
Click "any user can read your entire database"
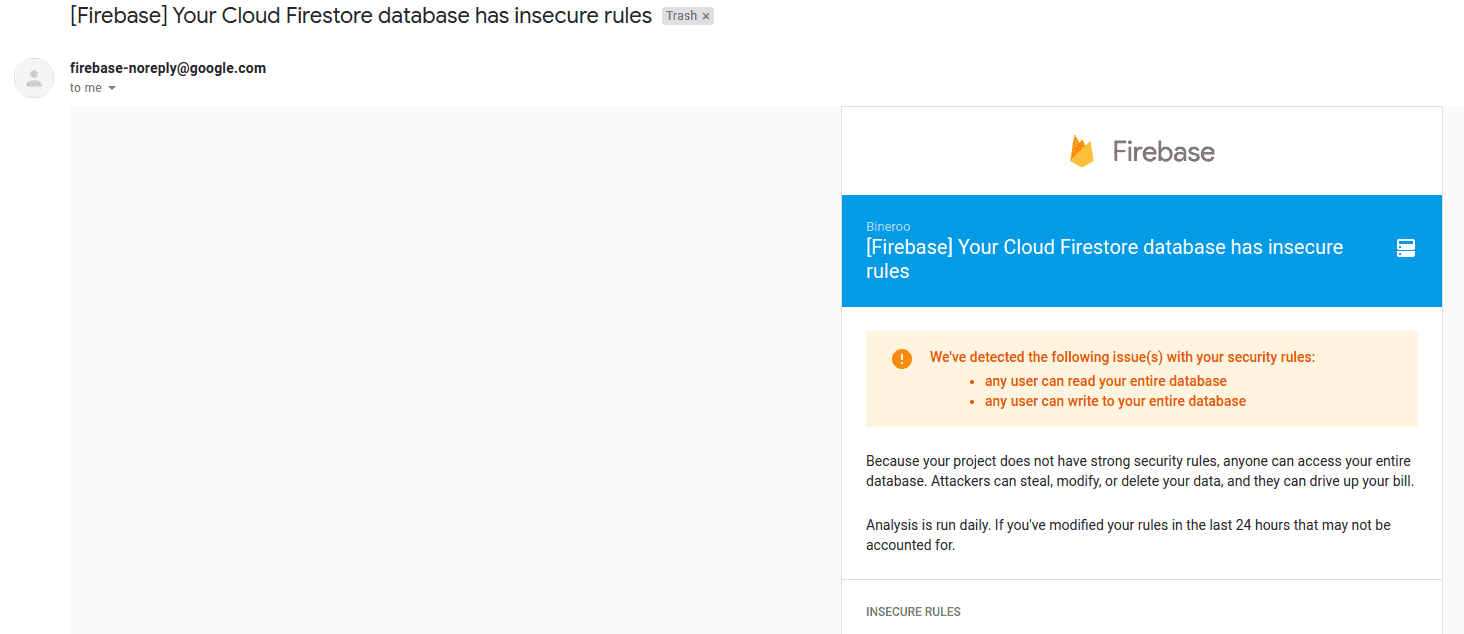(1105, 381)
